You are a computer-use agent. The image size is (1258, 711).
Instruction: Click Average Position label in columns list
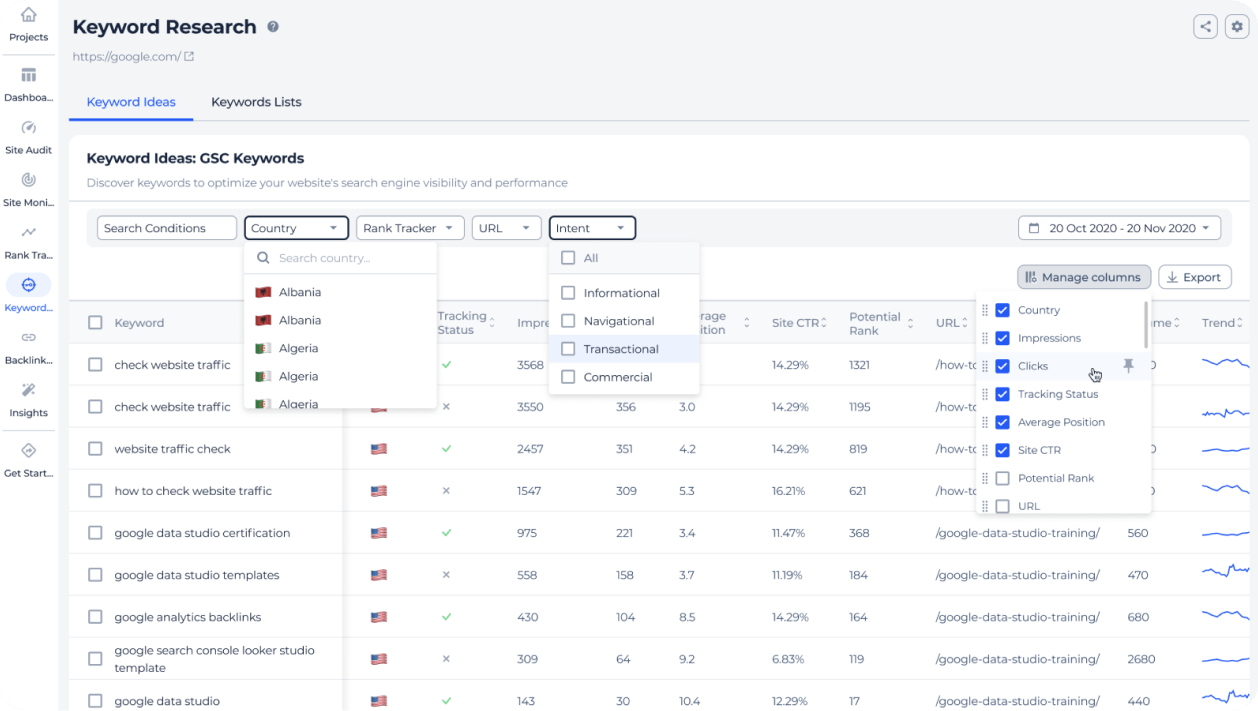point(1061,422)
